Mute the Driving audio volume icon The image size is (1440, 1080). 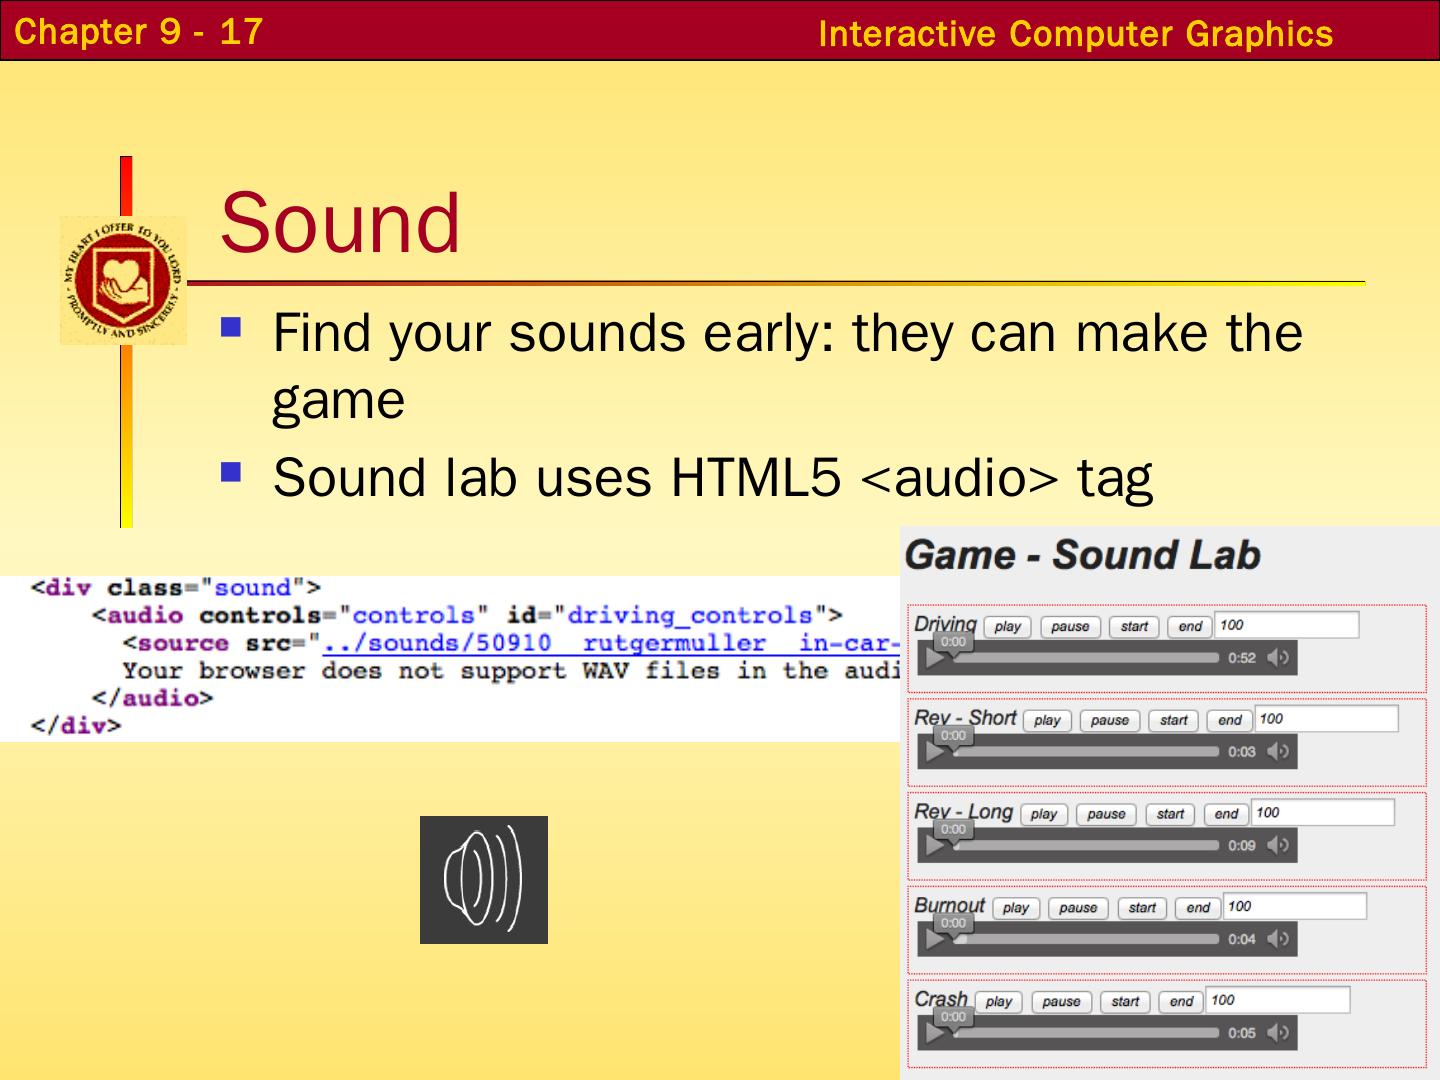pos(1277,658)
